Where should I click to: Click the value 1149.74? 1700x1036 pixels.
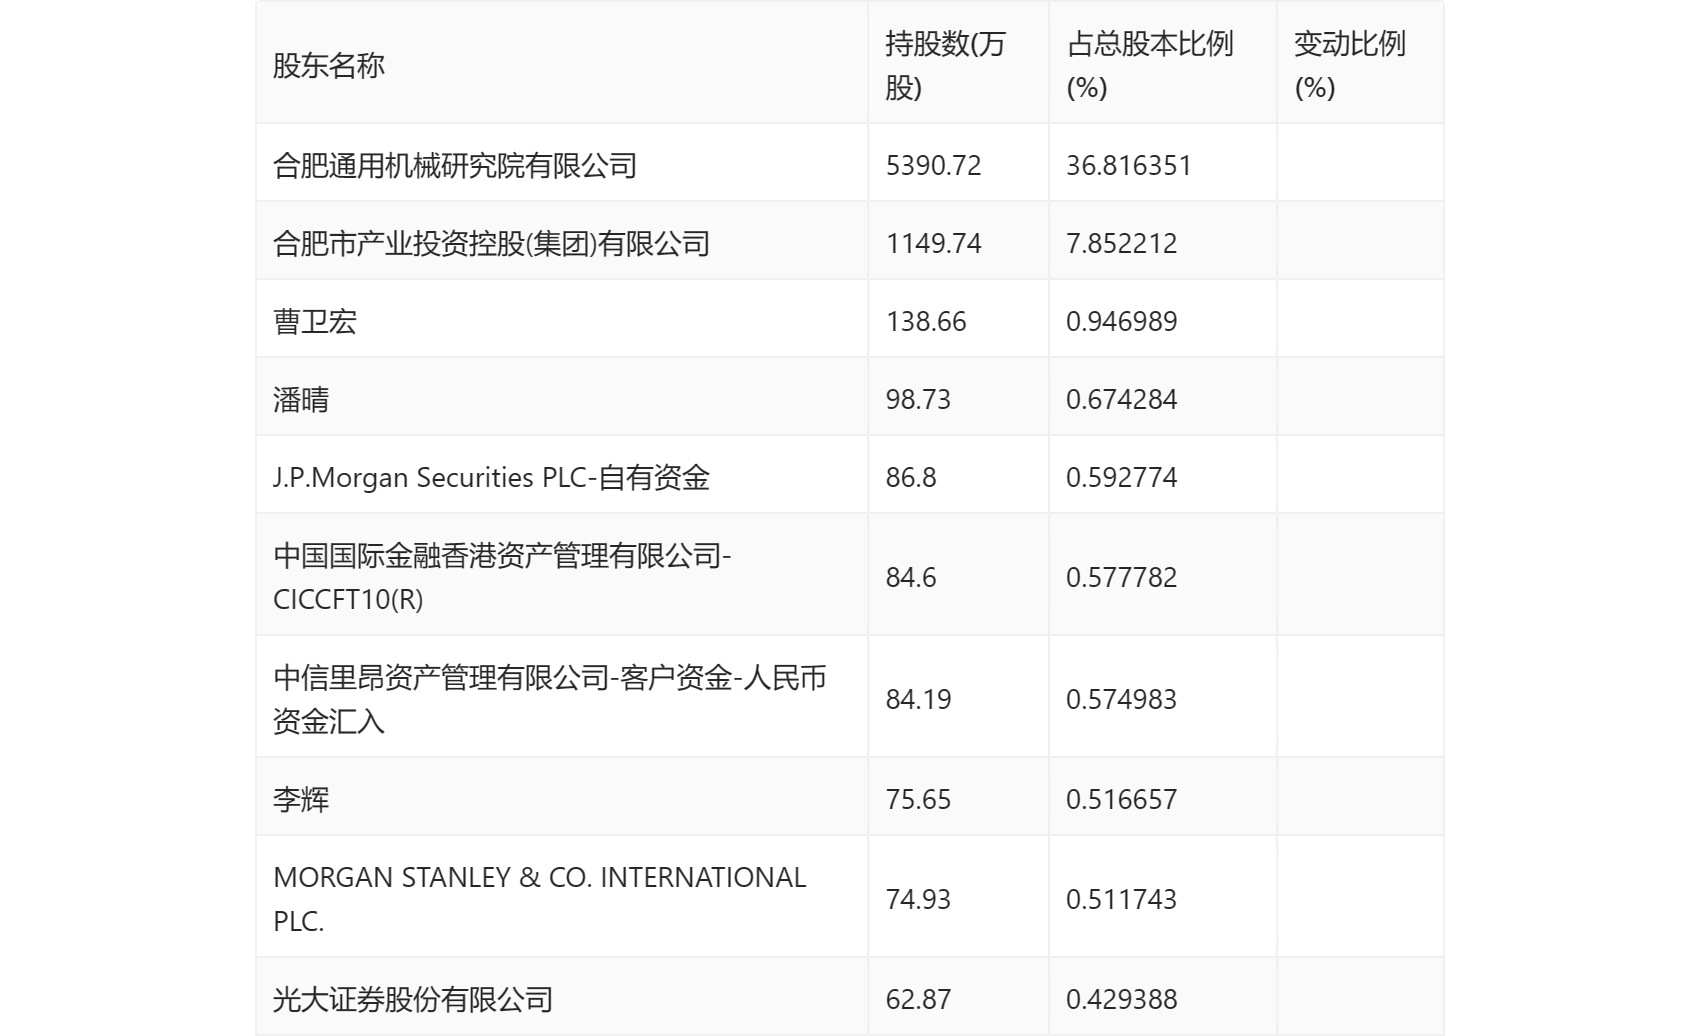coord(934,243)
